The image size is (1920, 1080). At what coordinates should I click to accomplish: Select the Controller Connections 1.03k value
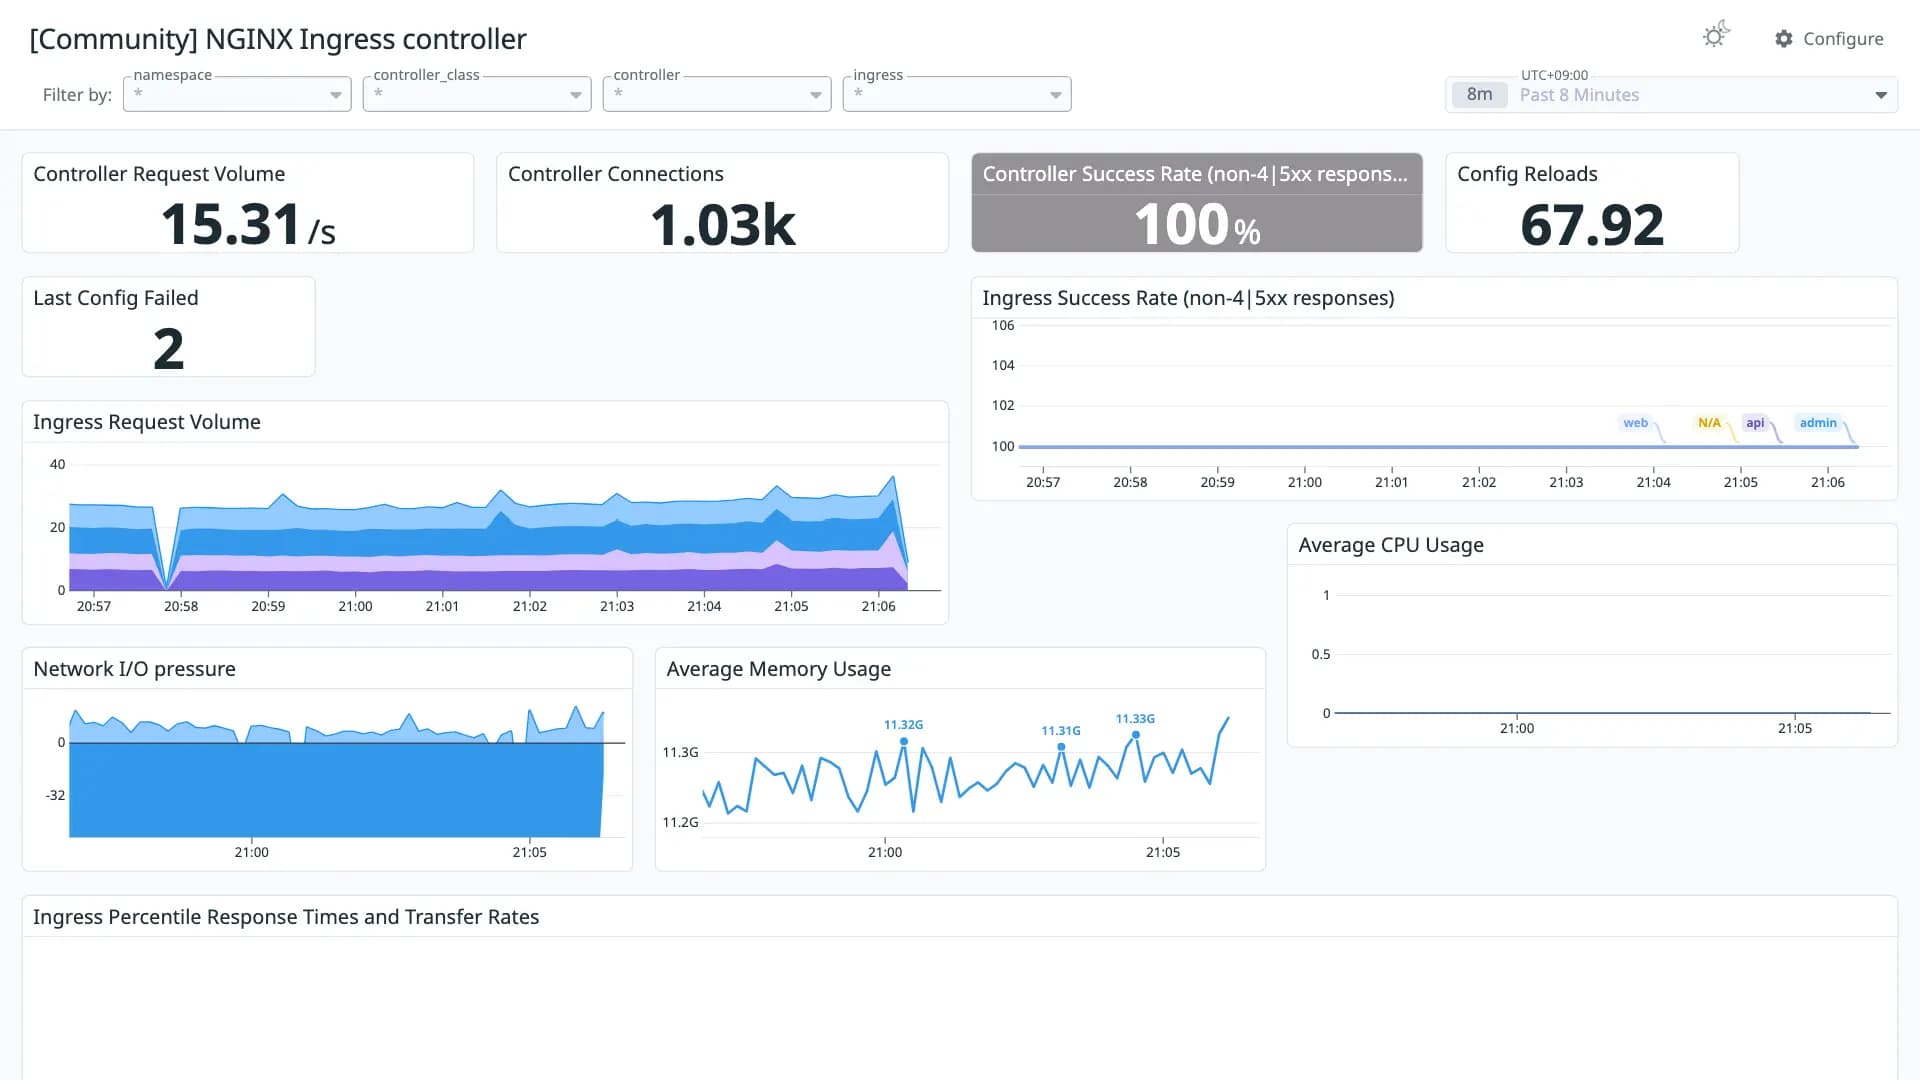tap(722, 224)
